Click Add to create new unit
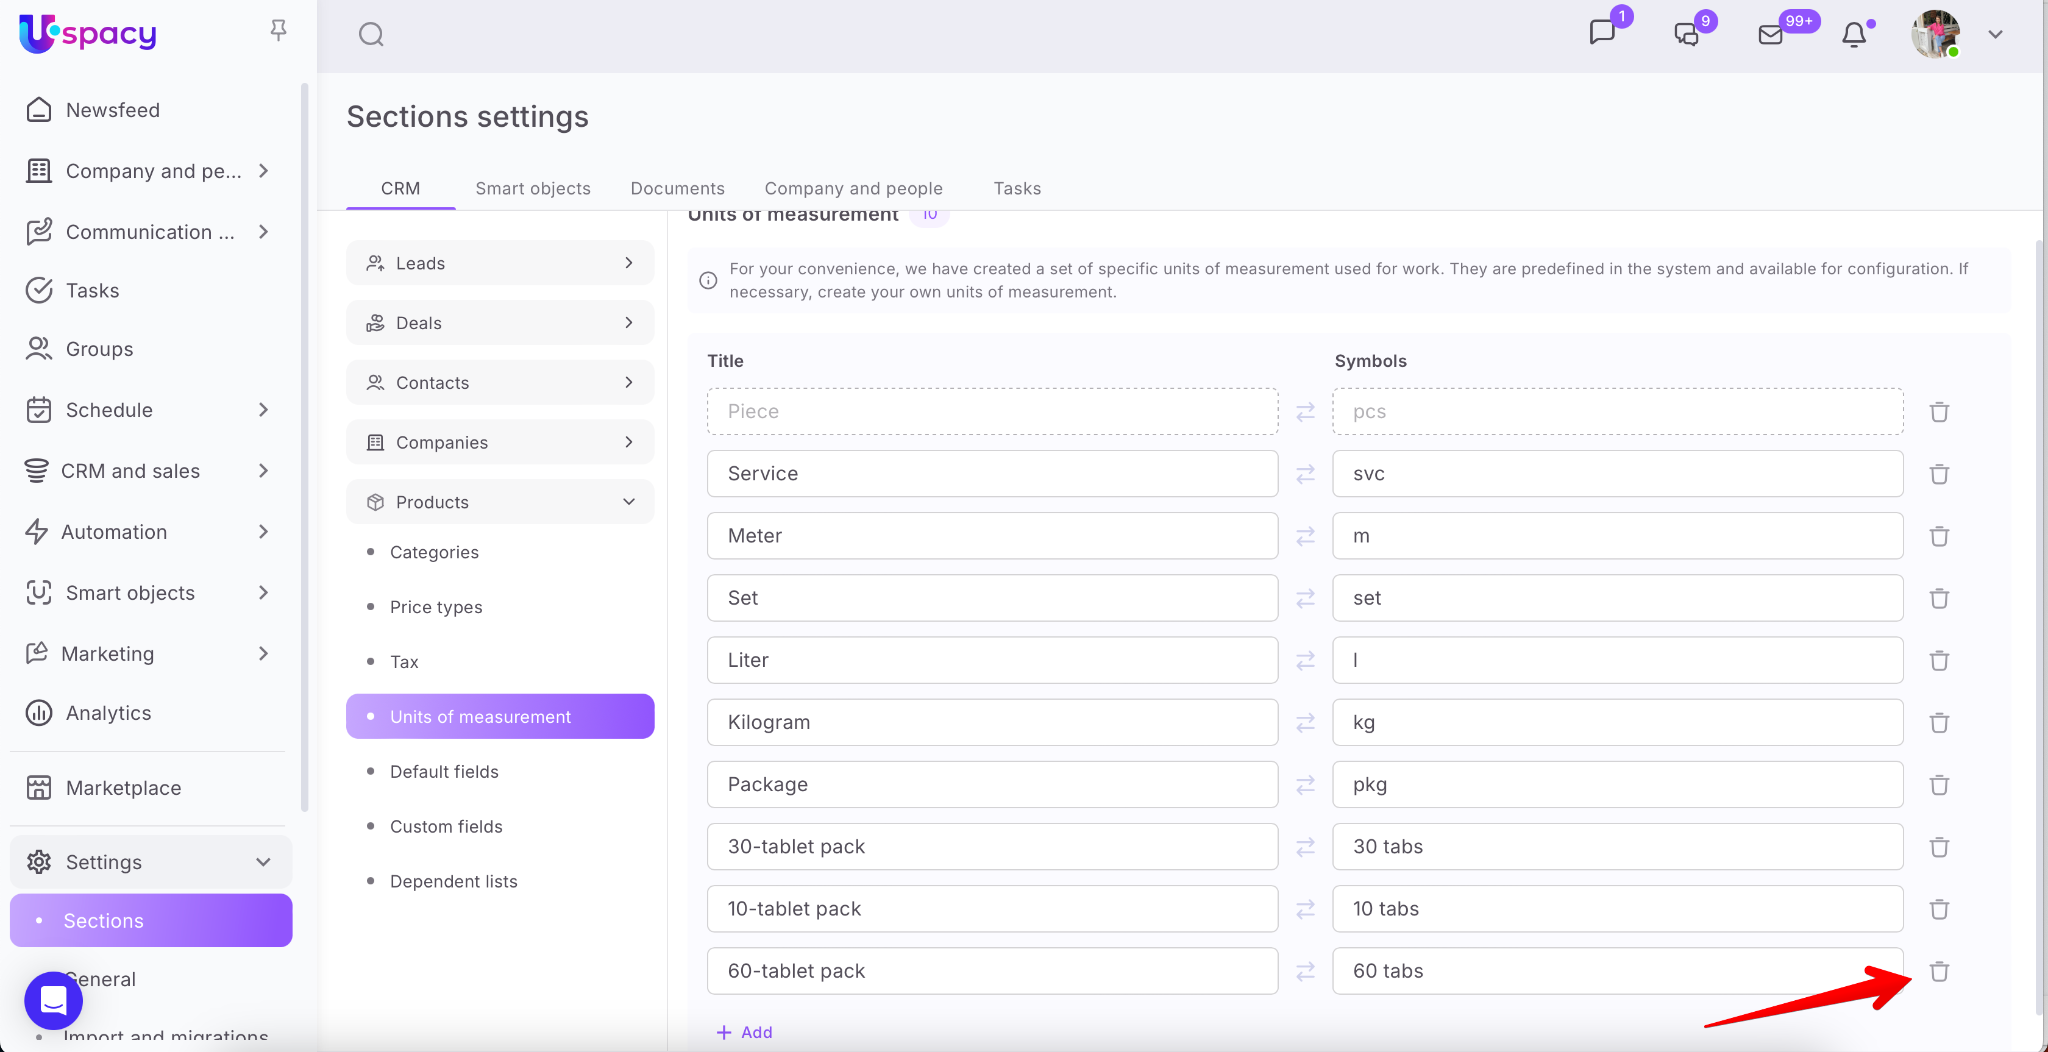The image size is (2048, 1052). [x=745, y=1032]
